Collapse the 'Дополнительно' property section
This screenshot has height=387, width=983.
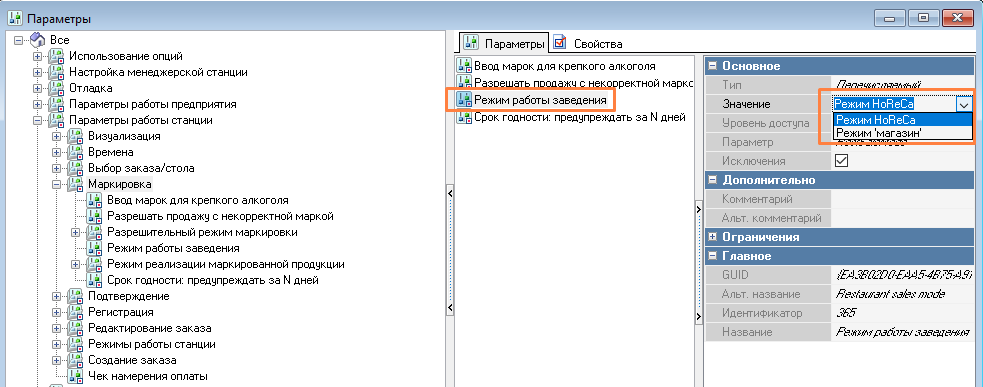(712, 180)
